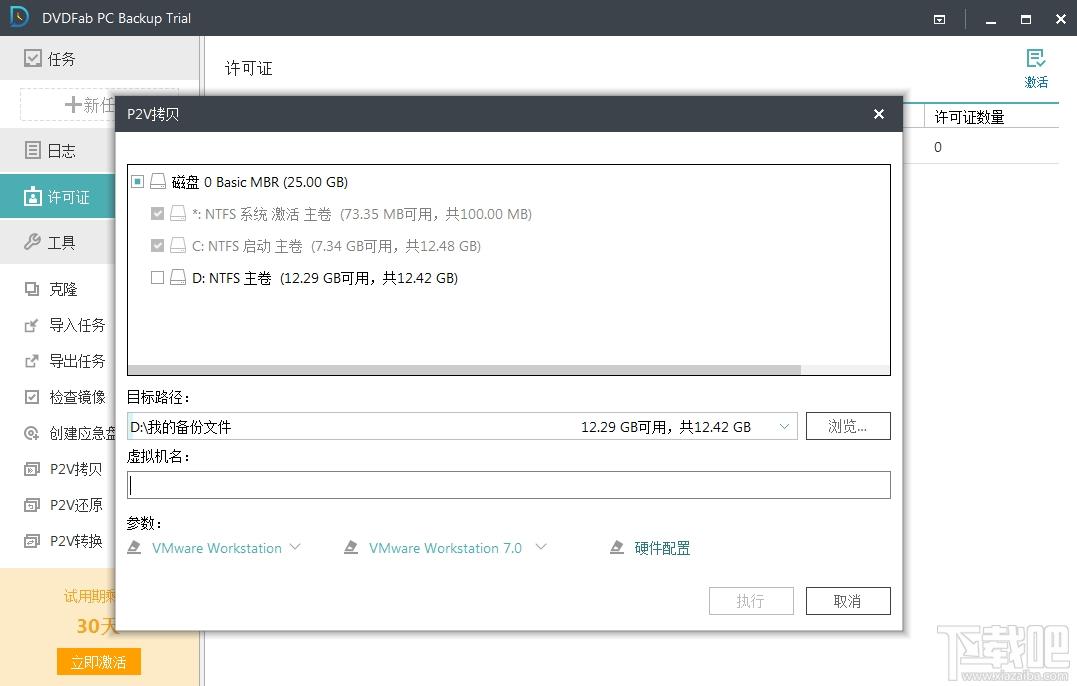This screenshot has height=686, width=1077.
Task: Check the D: NTFS 主卷 checkbox
Action: (x=157, y=277)
